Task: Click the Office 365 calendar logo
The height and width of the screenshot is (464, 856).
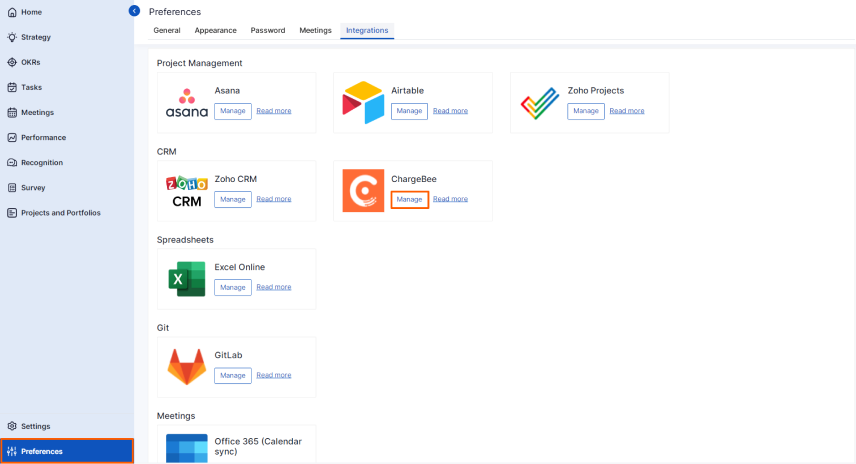Action: (187, 449)
